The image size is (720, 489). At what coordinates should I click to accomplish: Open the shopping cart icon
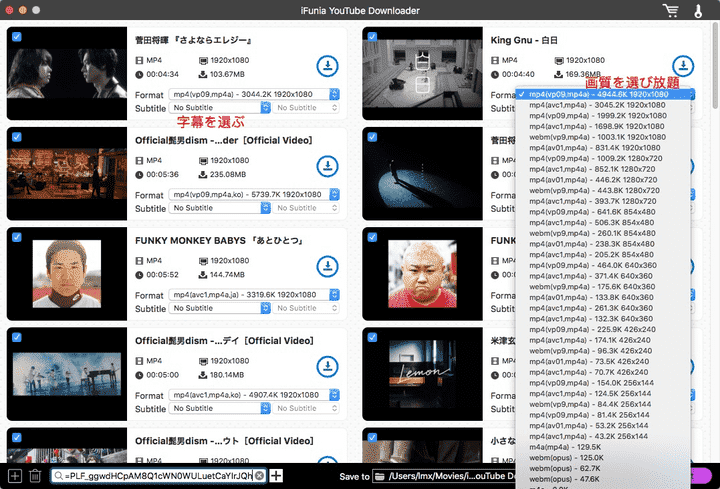(671, 10)
